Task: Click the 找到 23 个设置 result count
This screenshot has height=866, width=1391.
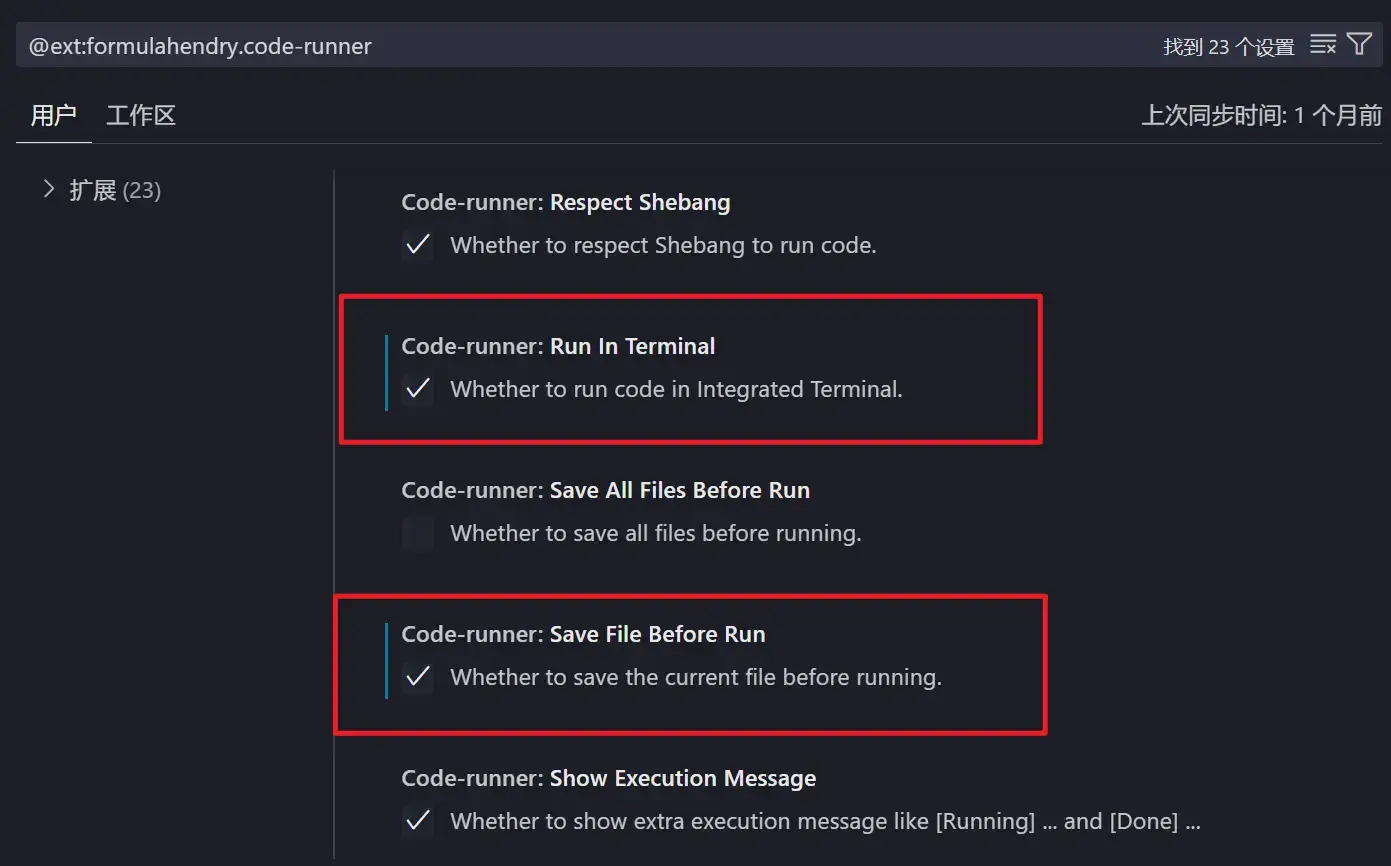Action: tap(1229, 47)
